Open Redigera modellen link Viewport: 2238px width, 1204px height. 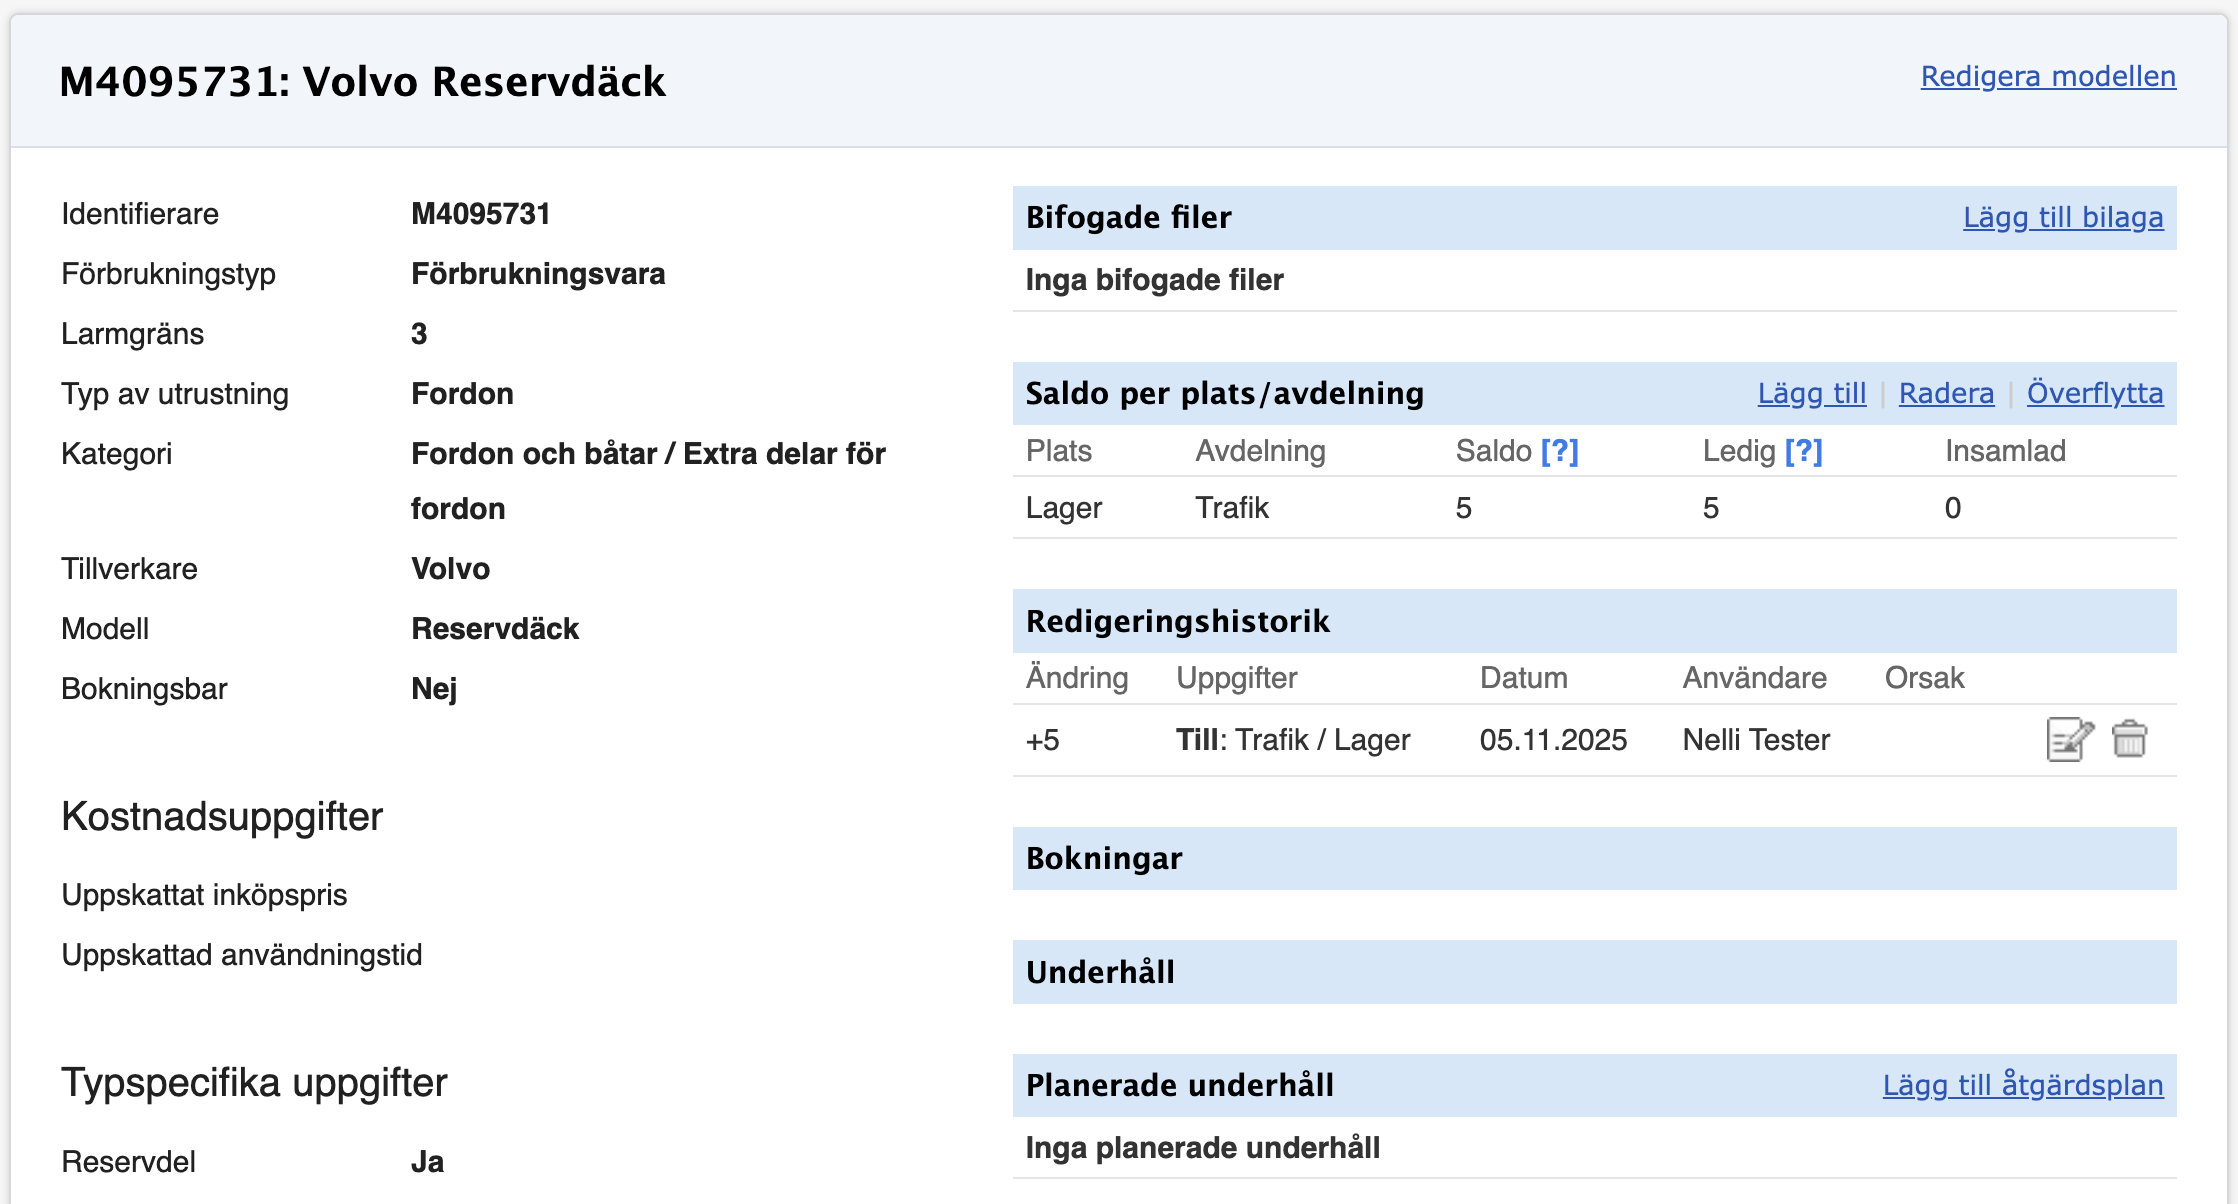tap(2047, 76)
